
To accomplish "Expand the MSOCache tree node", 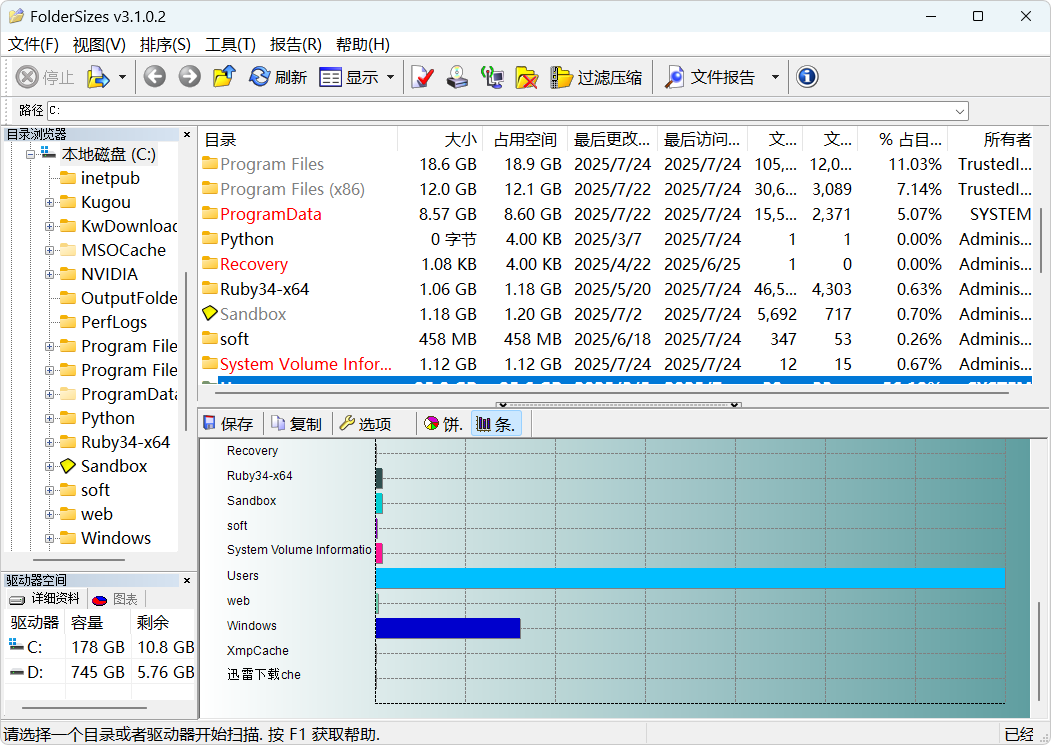I will (x=50, y=251).
